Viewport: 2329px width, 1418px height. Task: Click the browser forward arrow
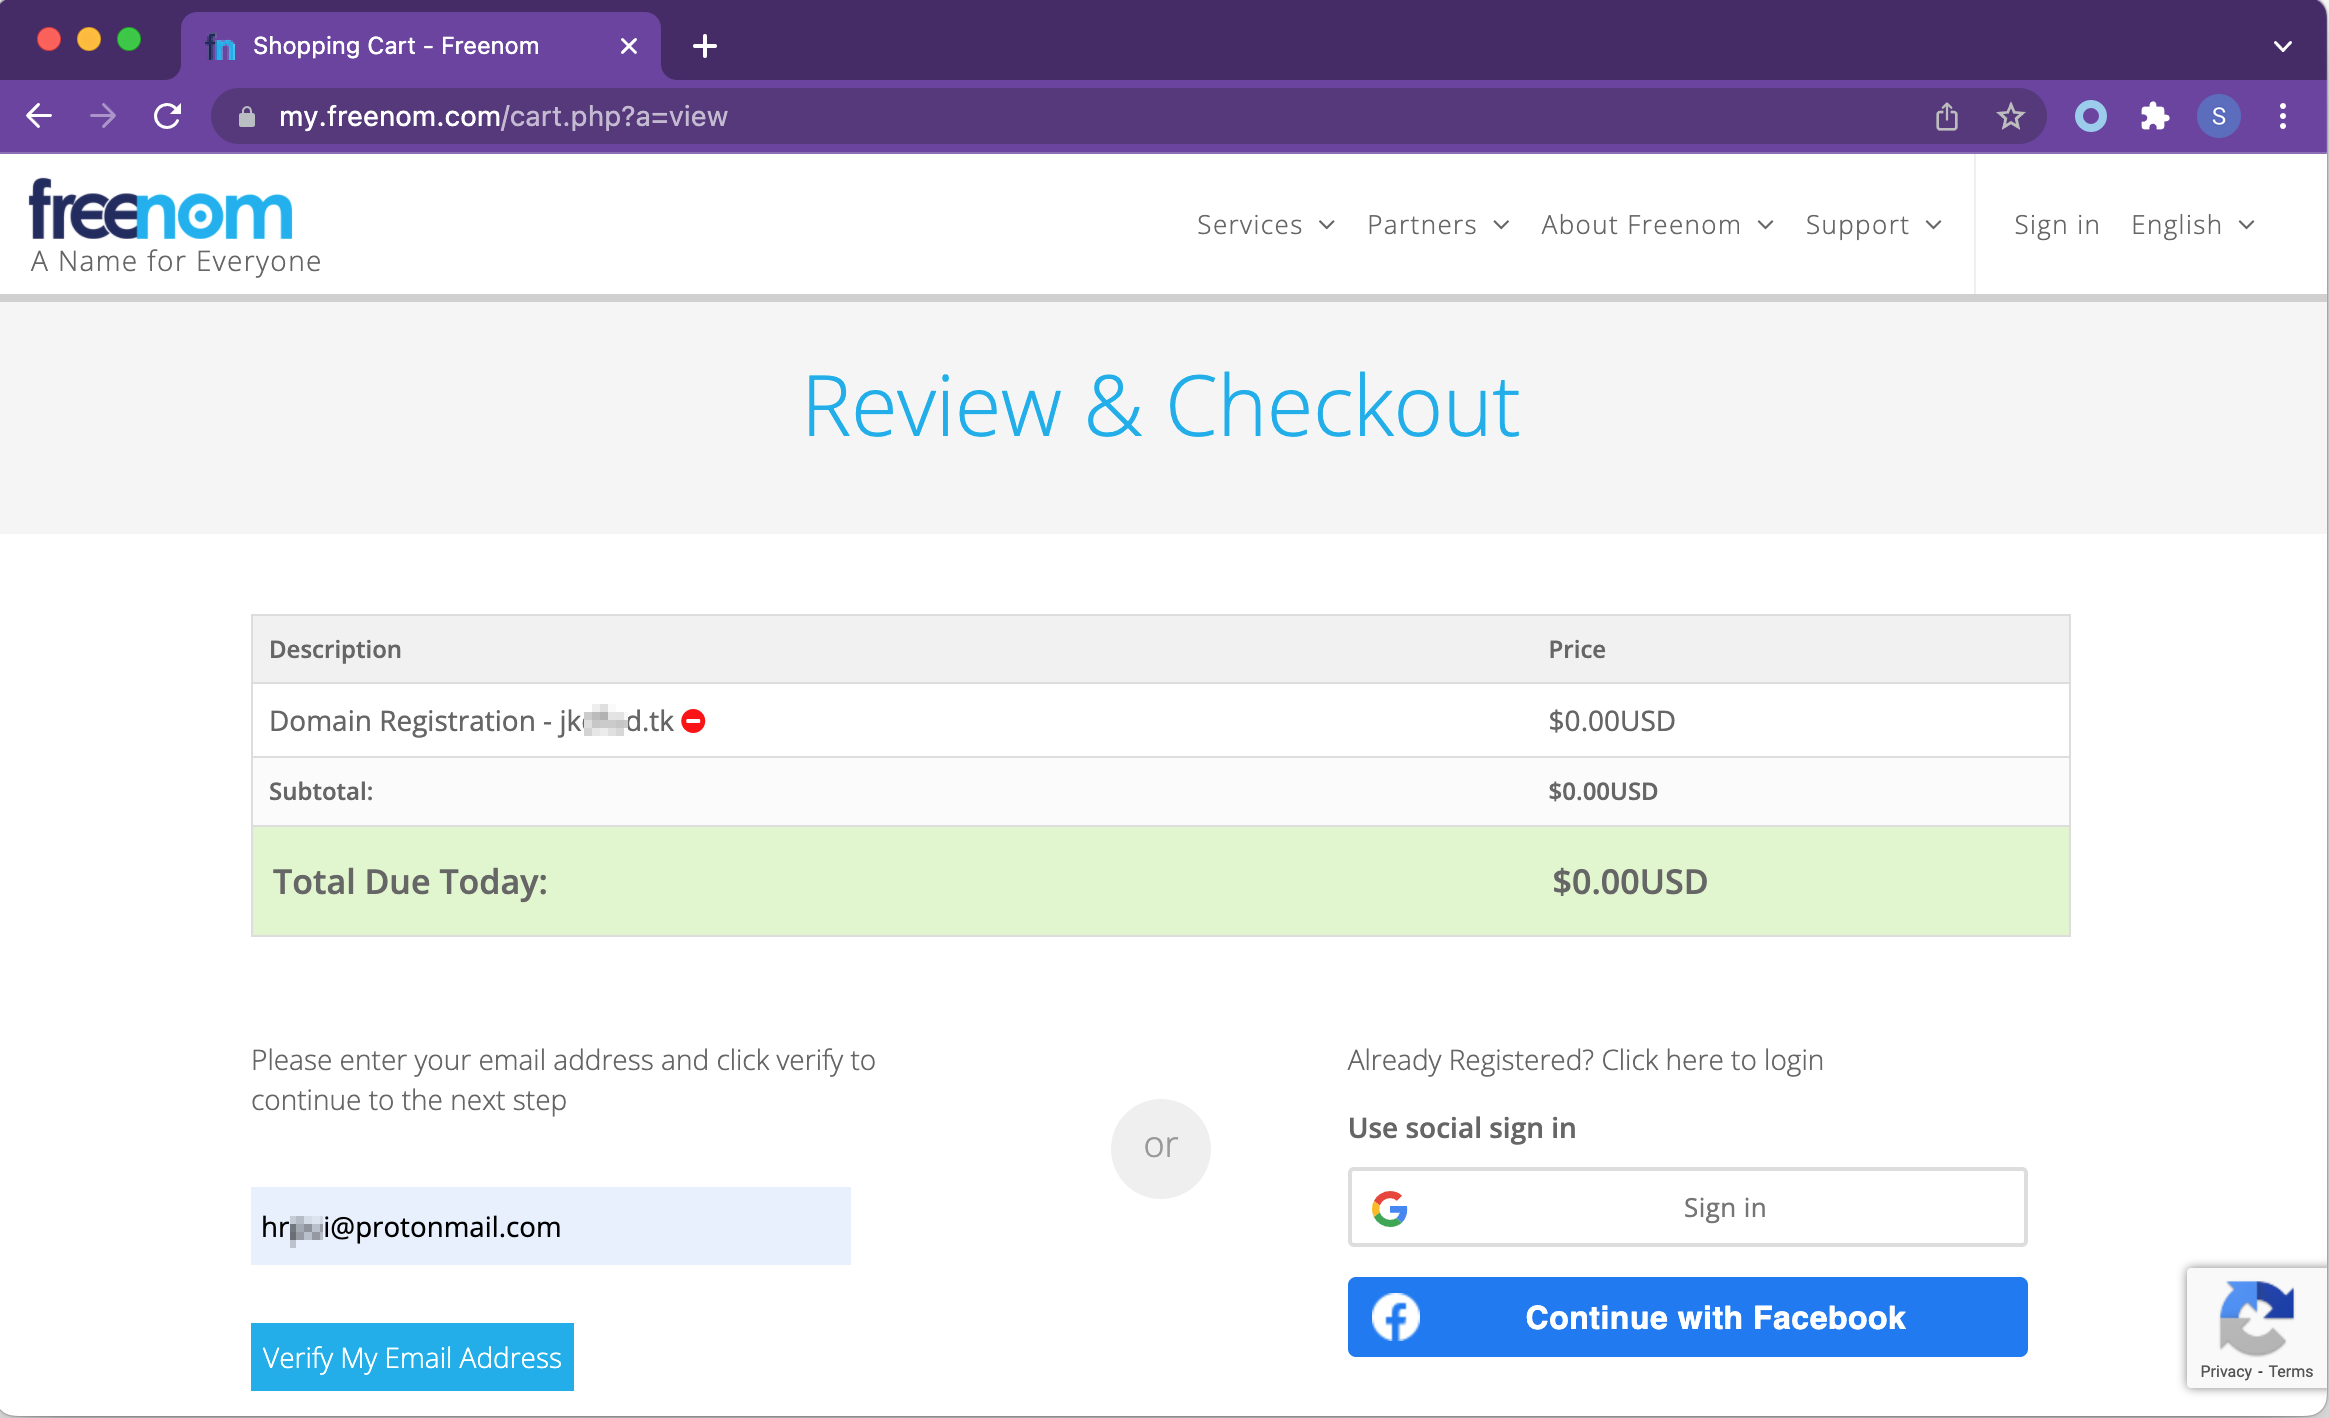point(102,116)
